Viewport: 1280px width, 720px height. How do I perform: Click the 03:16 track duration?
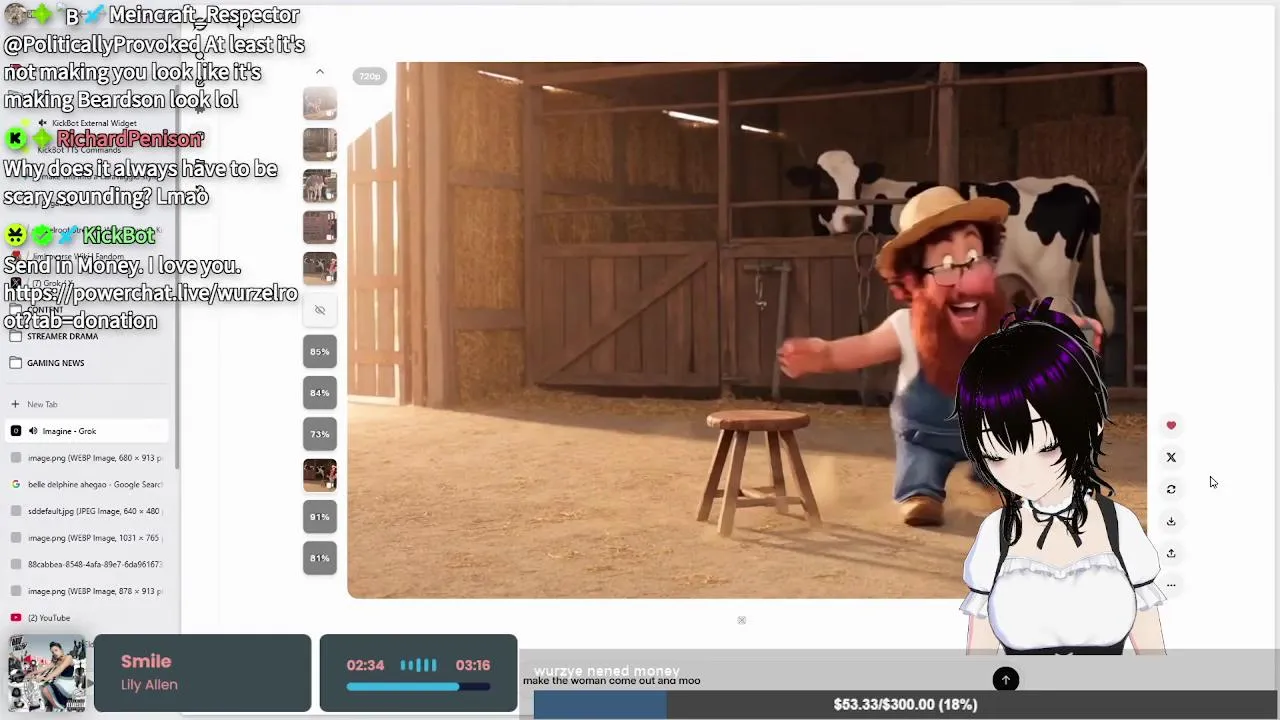(x=473, y=665)
